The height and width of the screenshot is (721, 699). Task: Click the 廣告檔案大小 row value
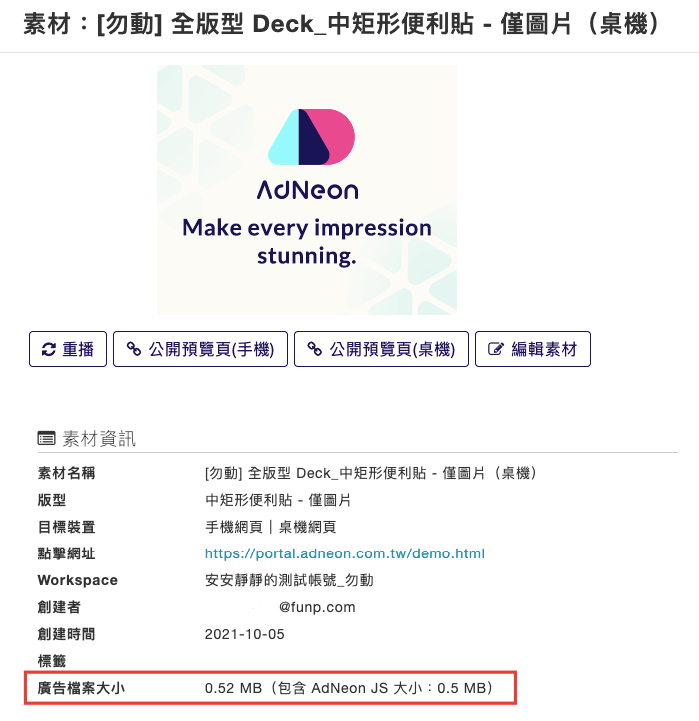point(349,688)
